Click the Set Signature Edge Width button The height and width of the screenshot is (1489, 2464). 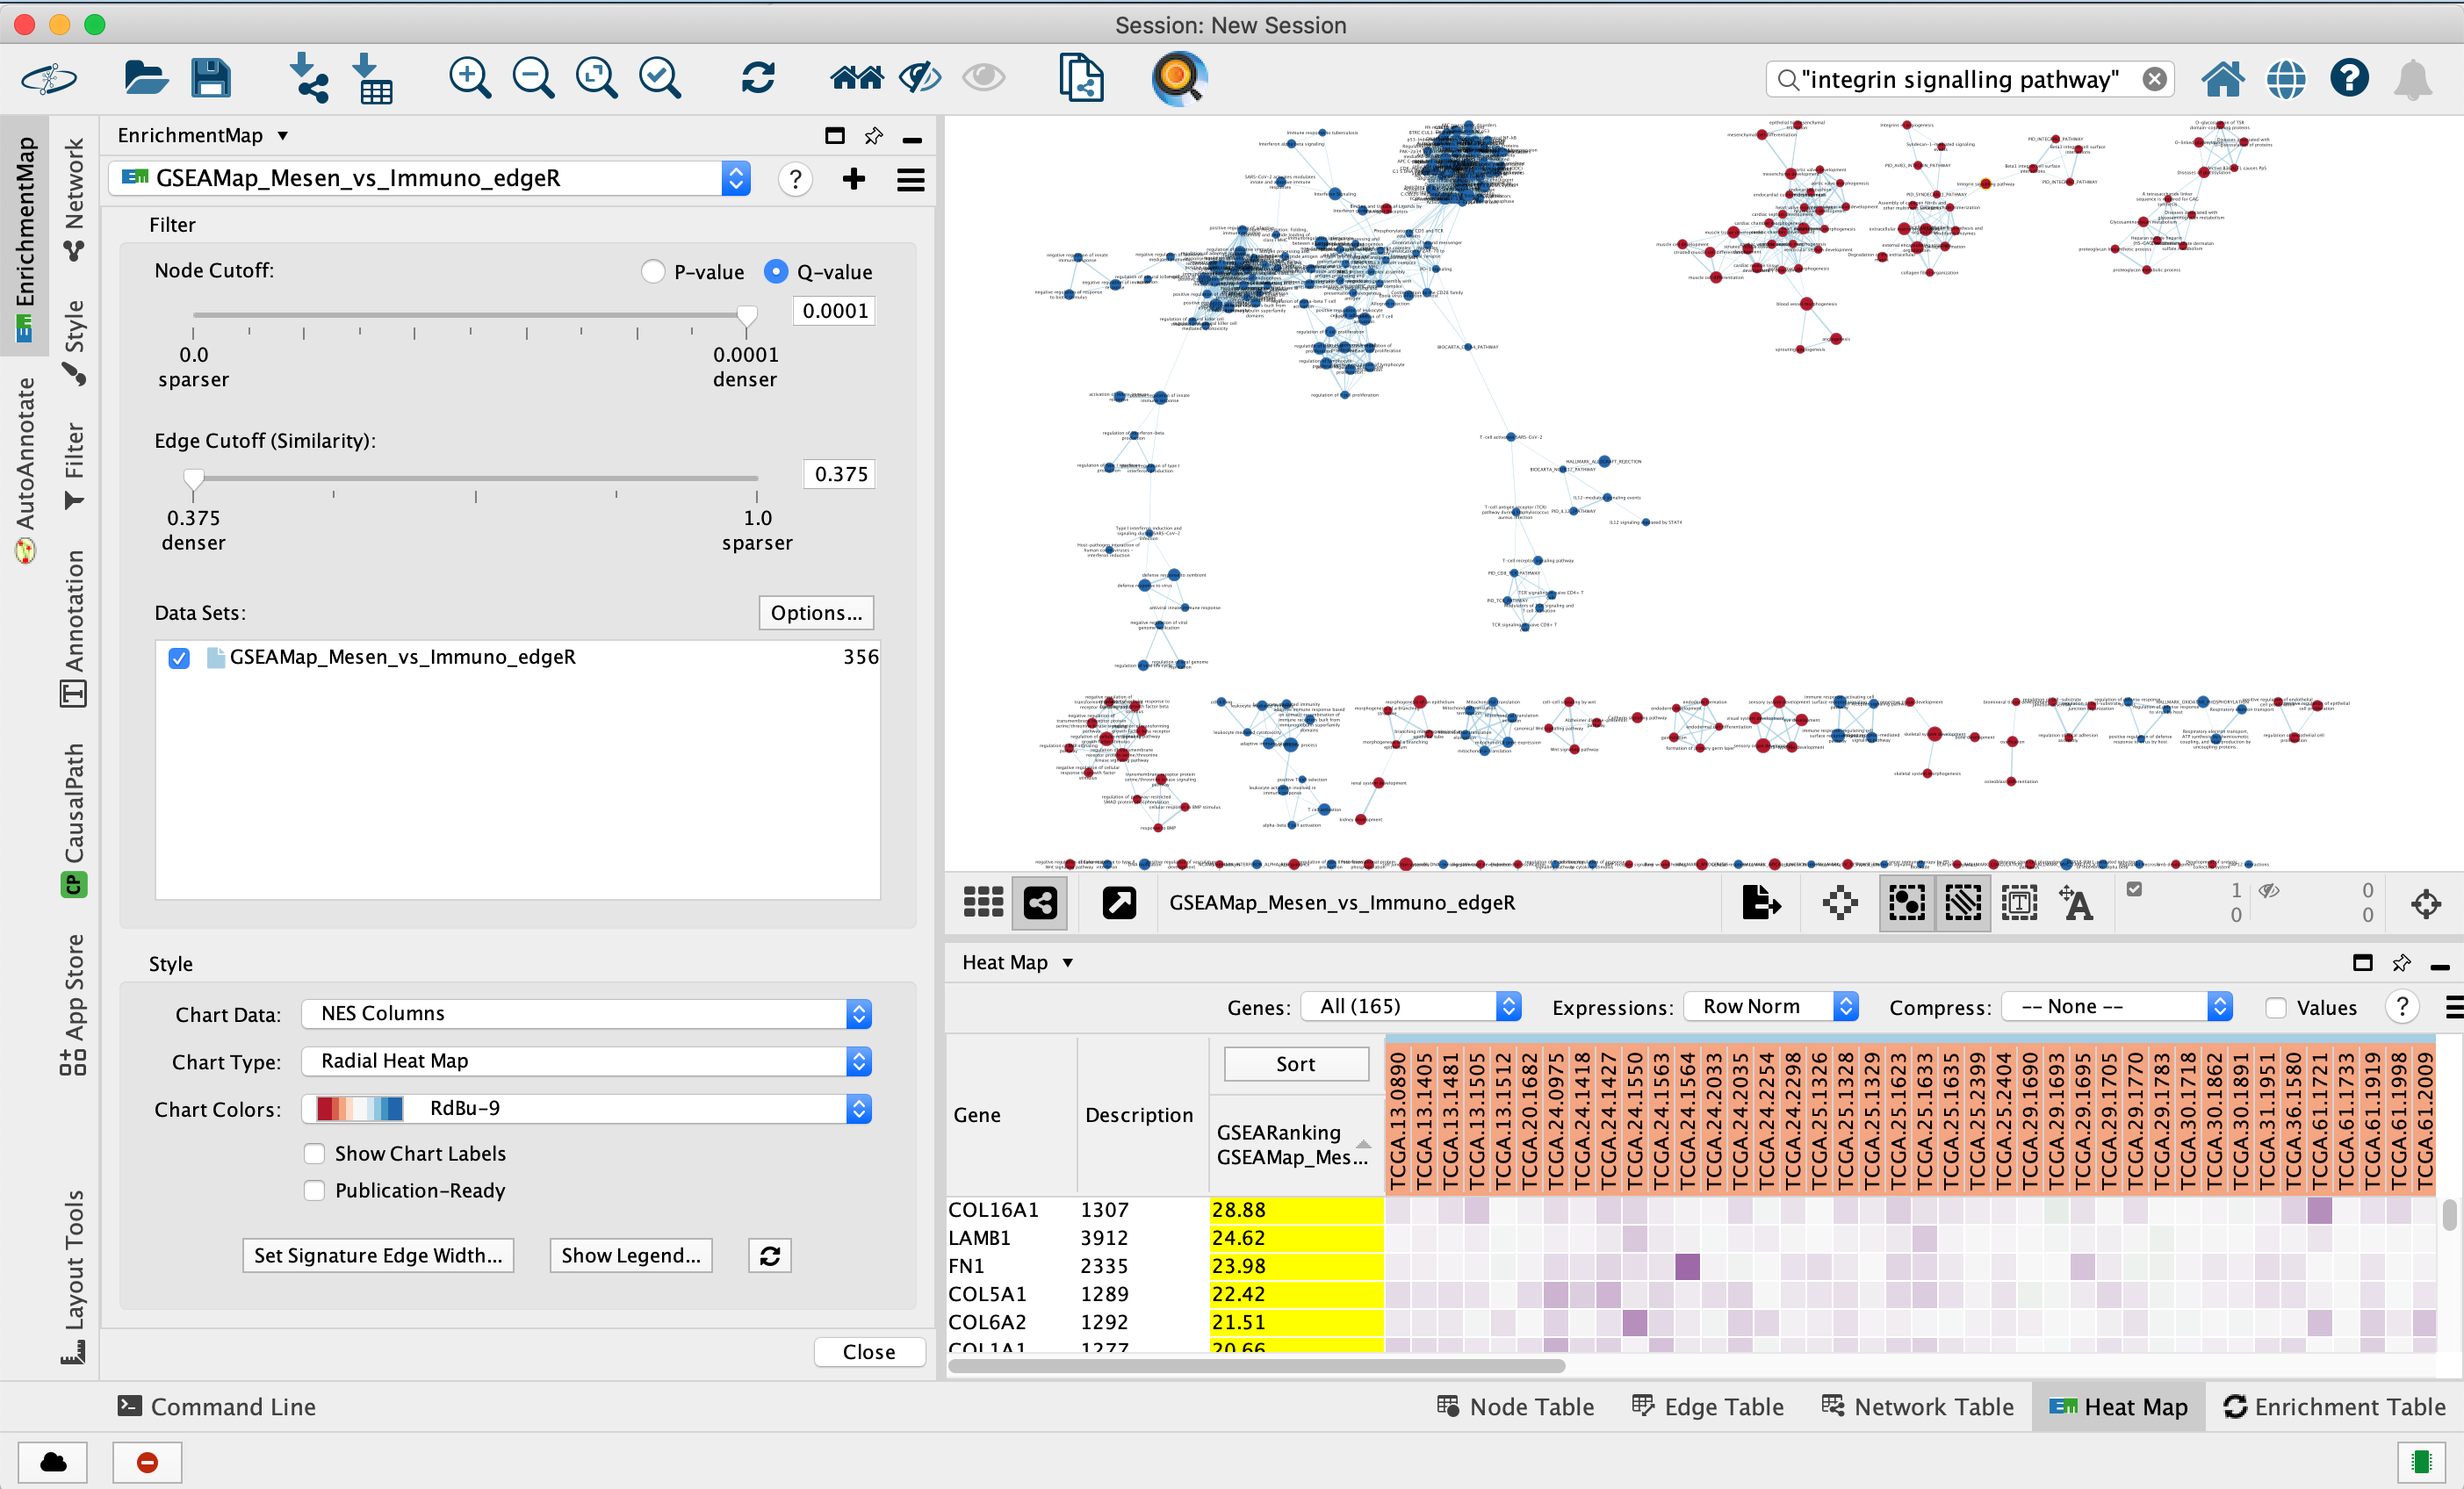coord(378,1253)
